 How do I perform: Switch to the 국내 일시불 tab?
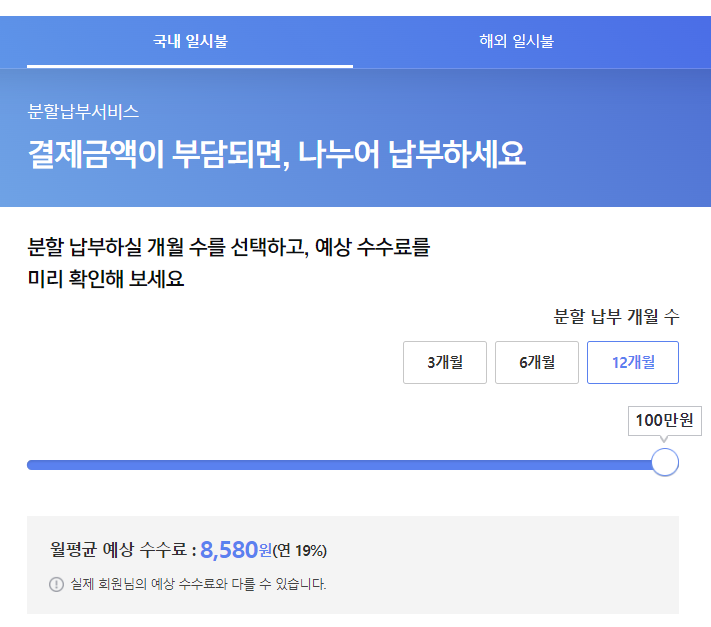click(190, 41)
